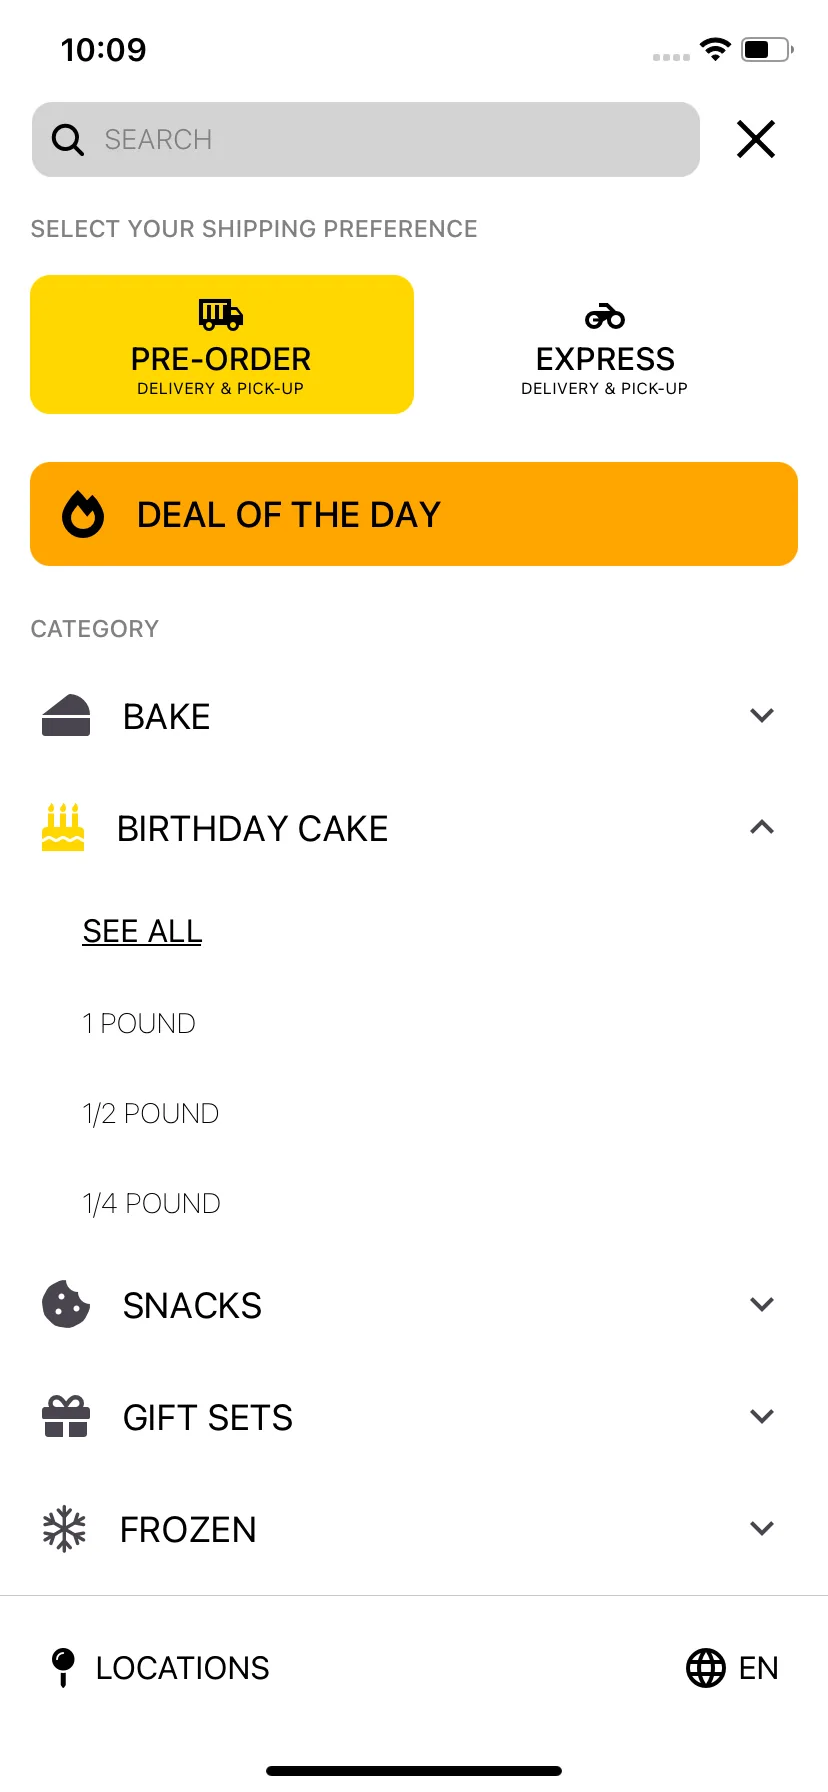Open the 1 Pound subcategory
The height and width of the screenshot is (1792, 828).
tap(139, 1023)
